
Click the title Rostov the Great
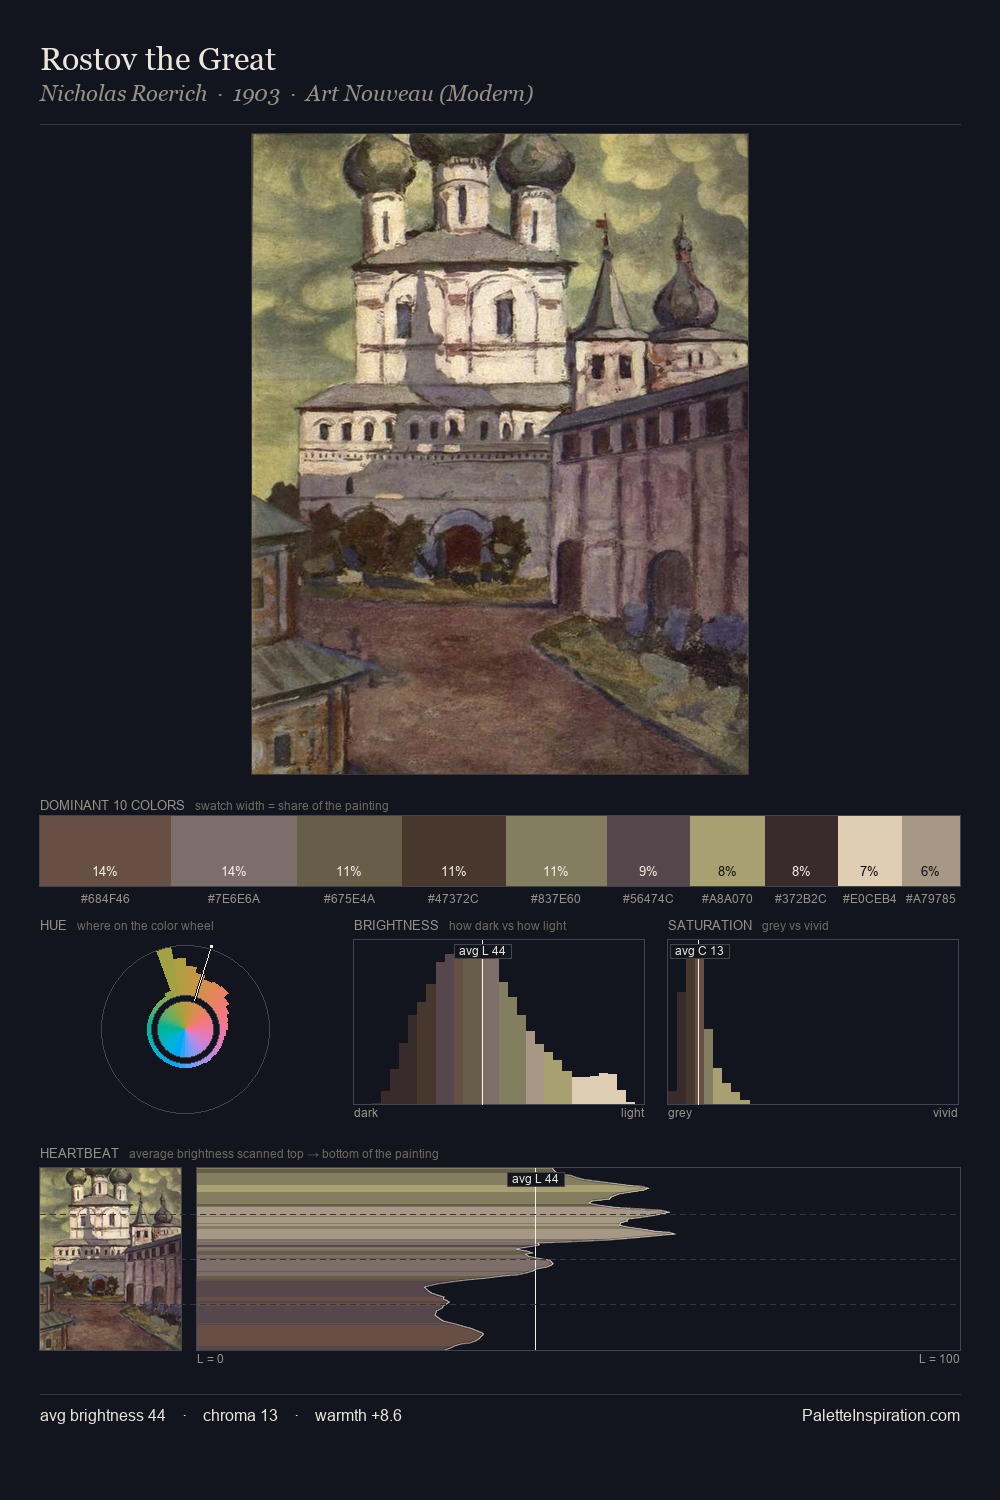[158, 60]
